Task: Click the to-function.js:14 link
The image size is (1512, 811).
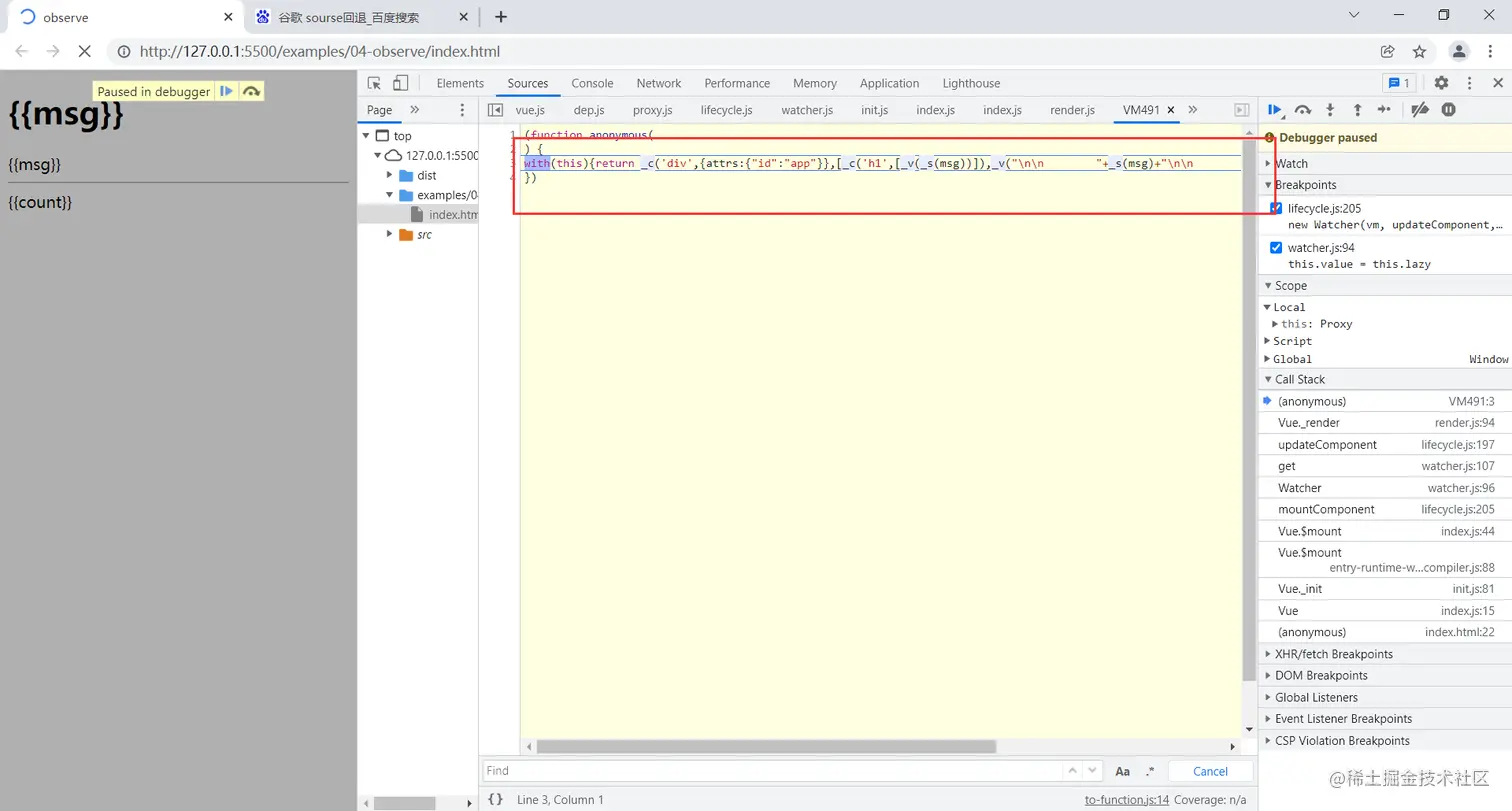Action: (1127, 798)
